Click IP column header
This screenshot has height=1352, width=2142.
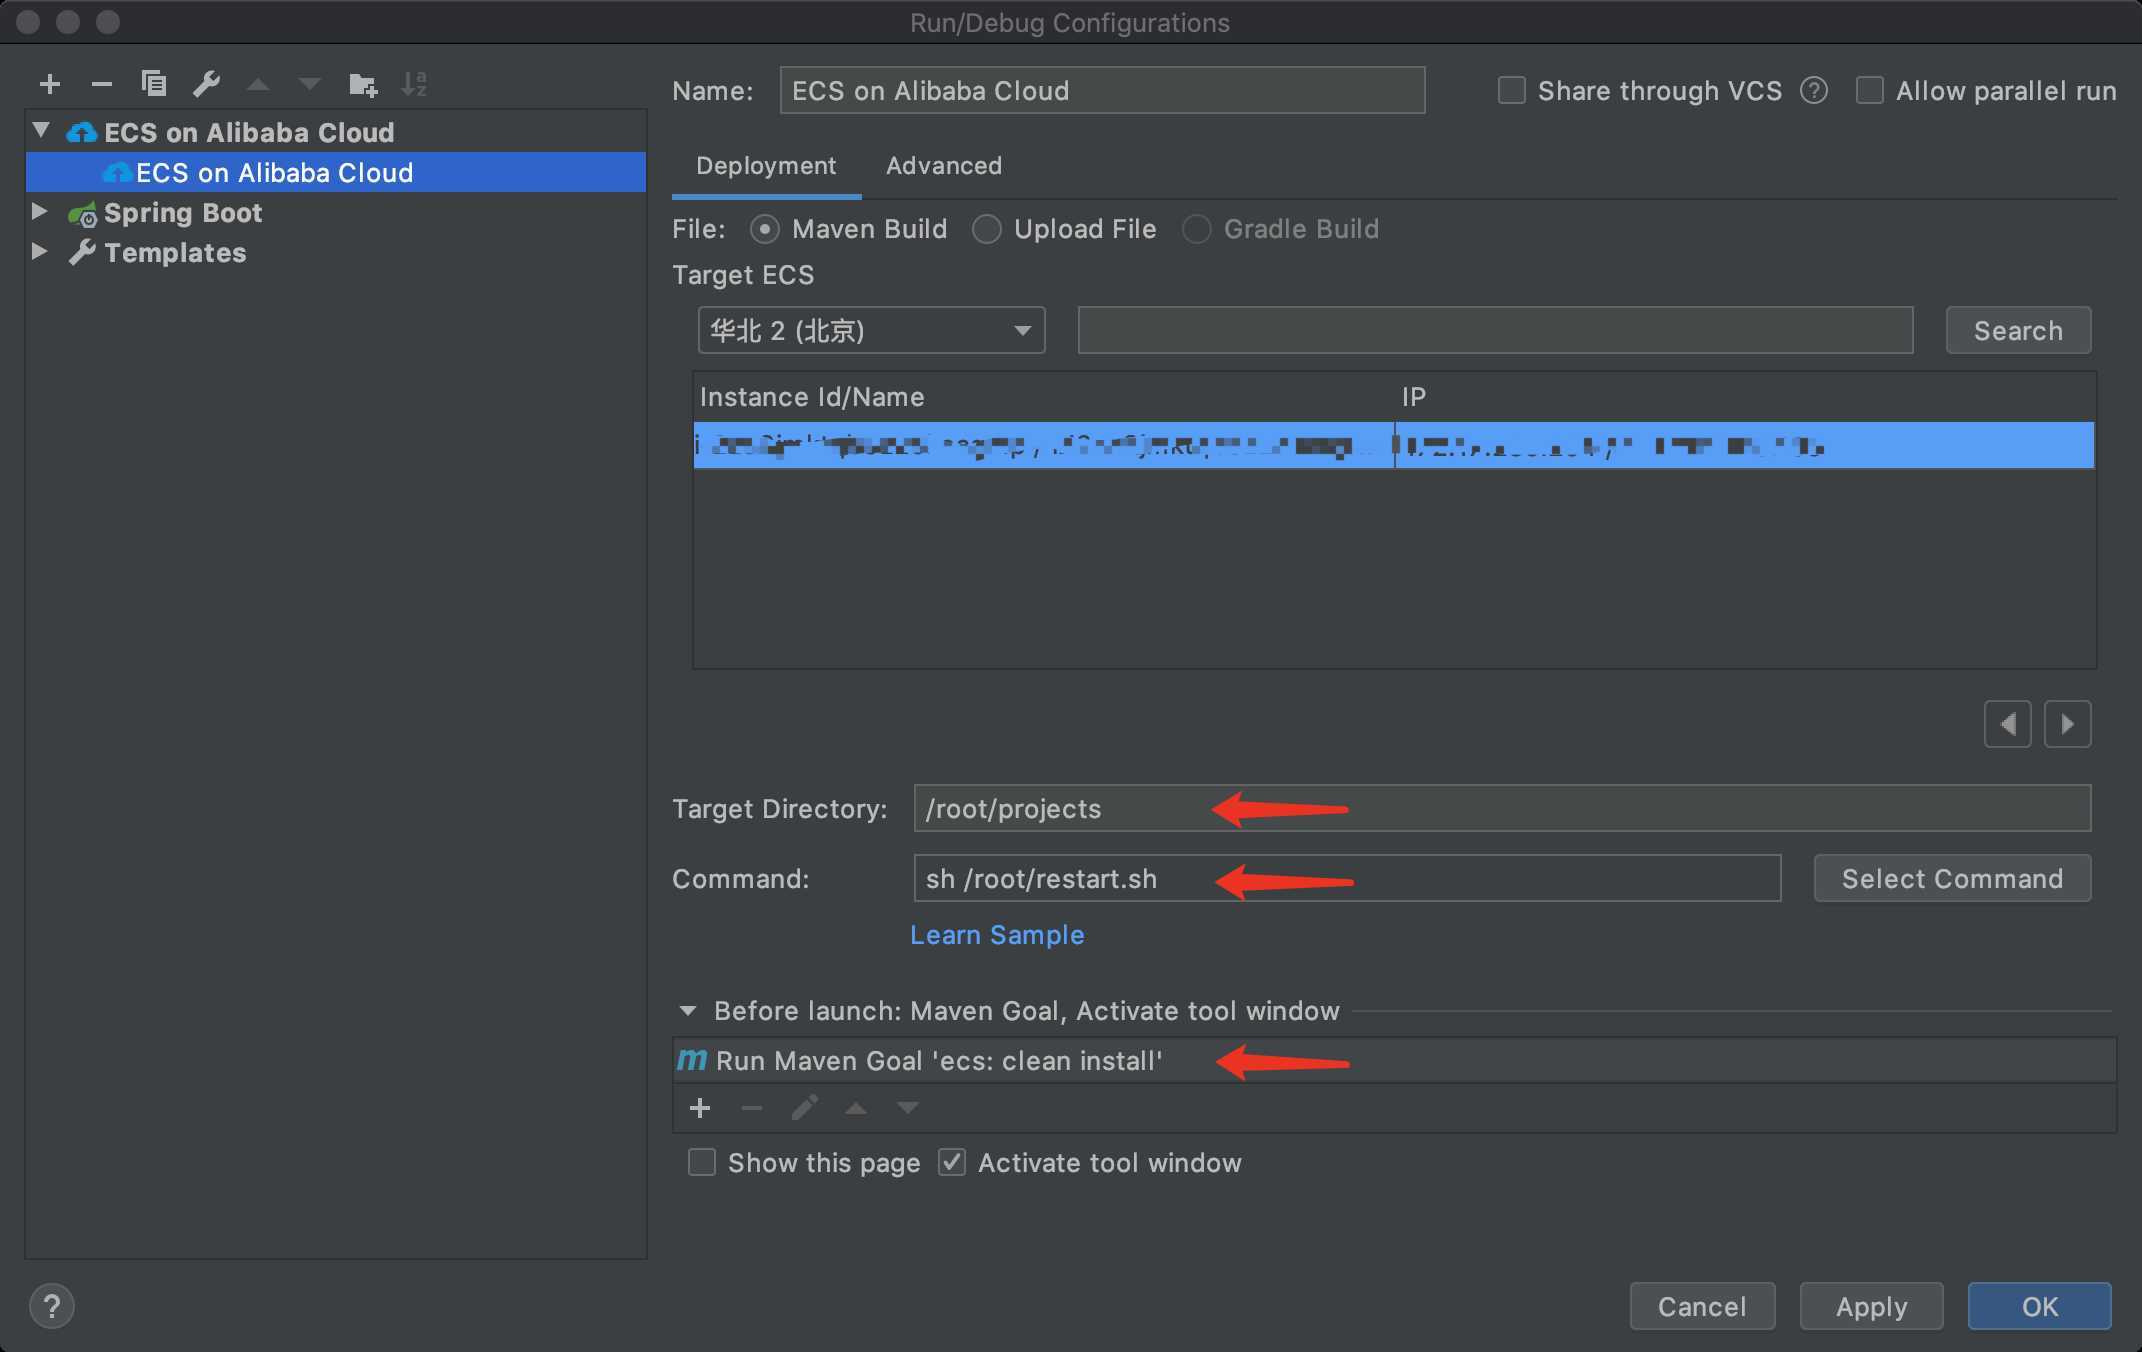(x=1745, y=397)
